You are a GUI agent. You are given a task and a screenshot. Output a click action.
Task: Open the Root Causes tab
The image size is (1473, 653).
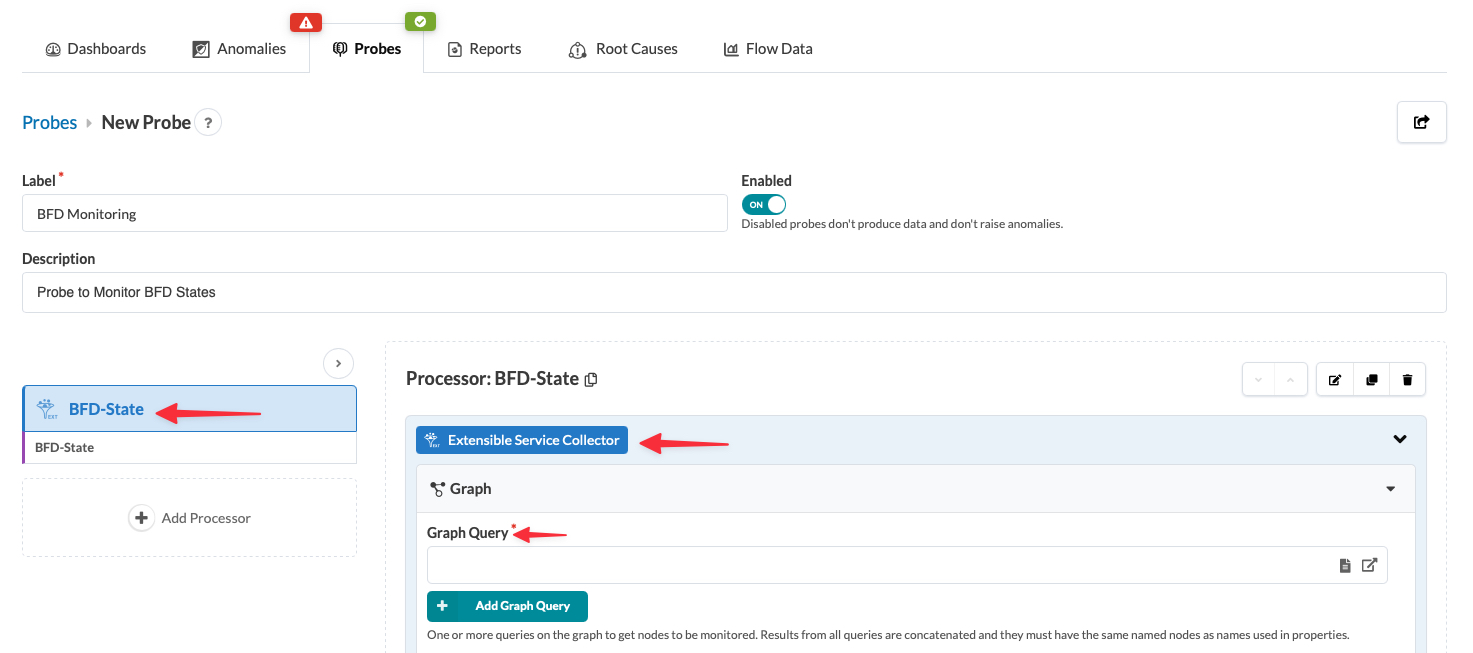coord(623,48)
